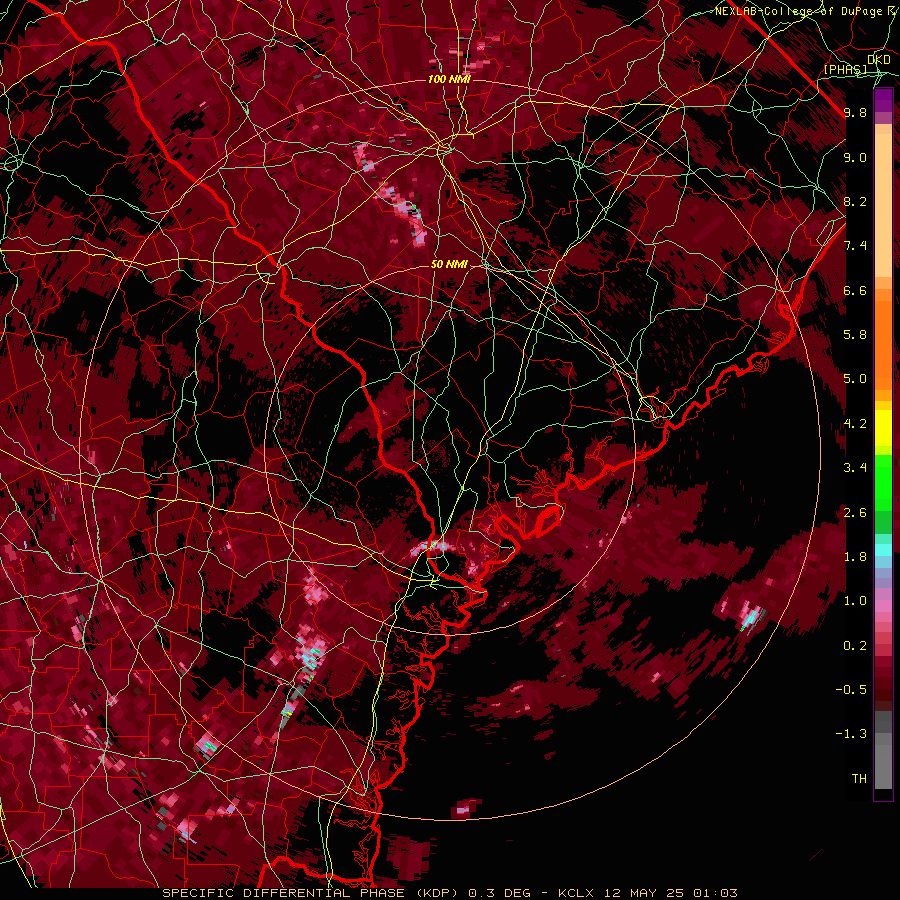Pick the bright green segment of the color bar
The width and height of the screenshot is (900, 900).
[883, 485]
